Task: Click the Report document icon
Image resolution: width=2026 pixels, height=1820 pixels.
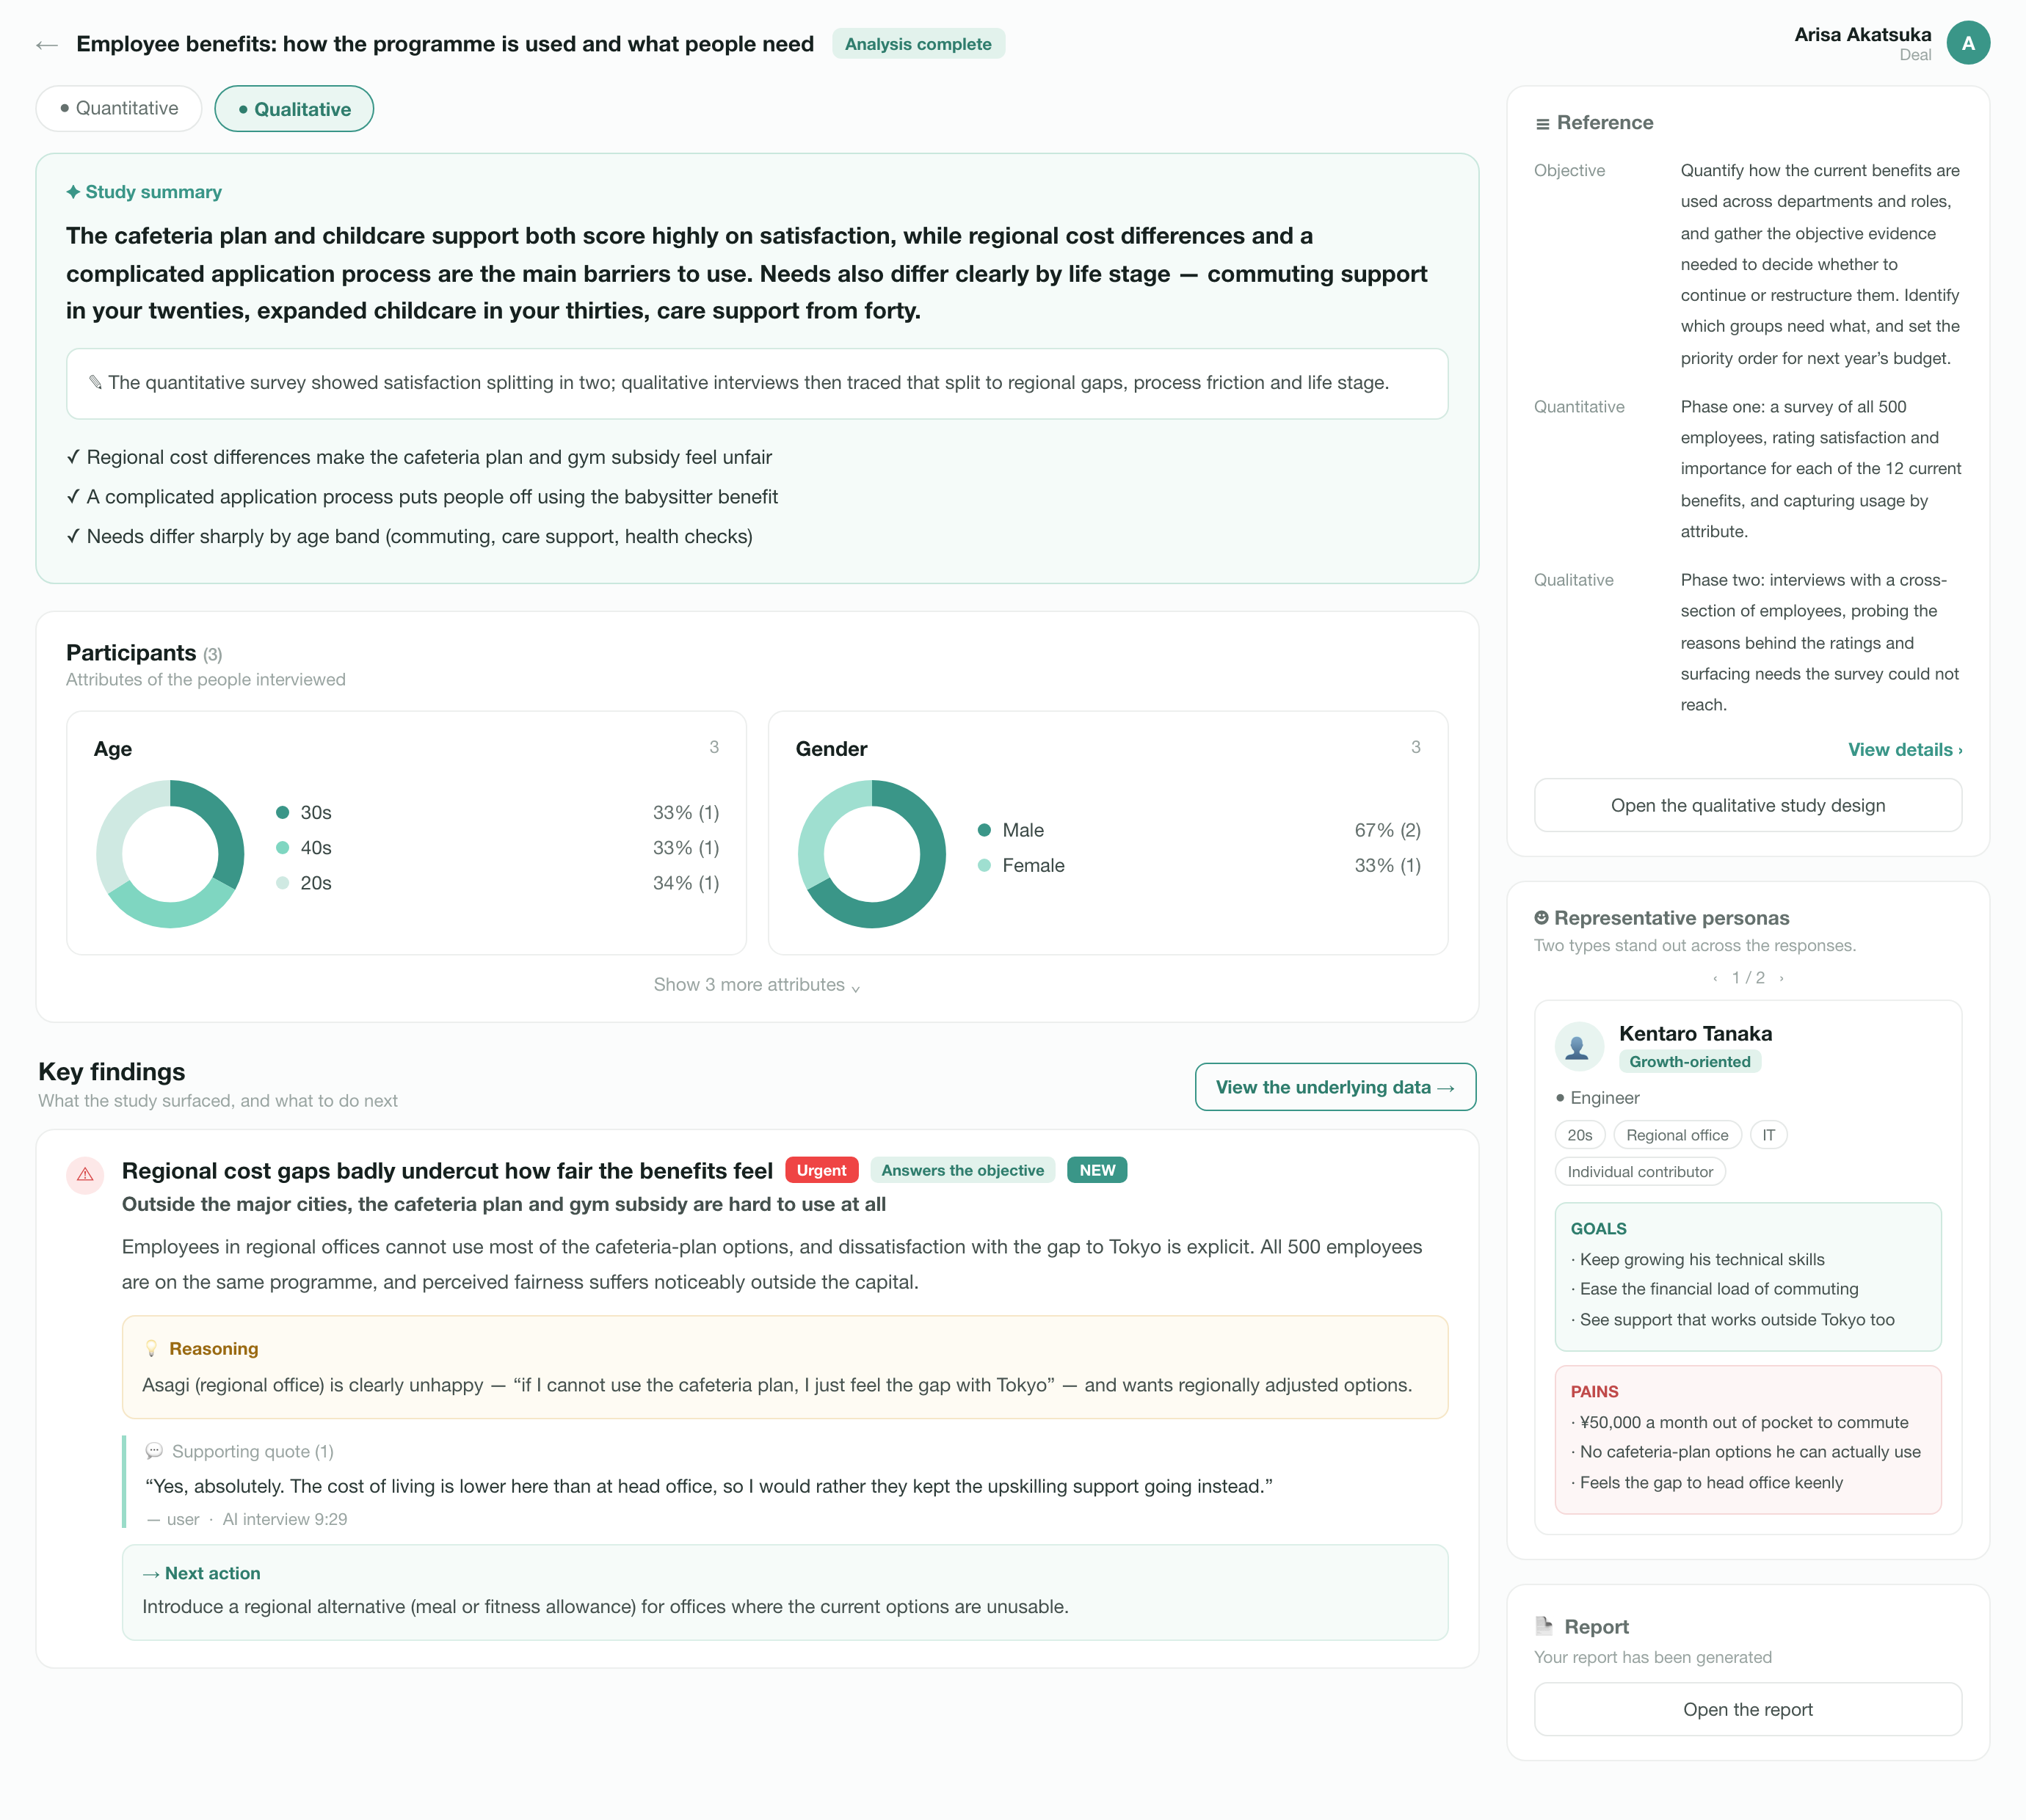Action: 1544,1626
